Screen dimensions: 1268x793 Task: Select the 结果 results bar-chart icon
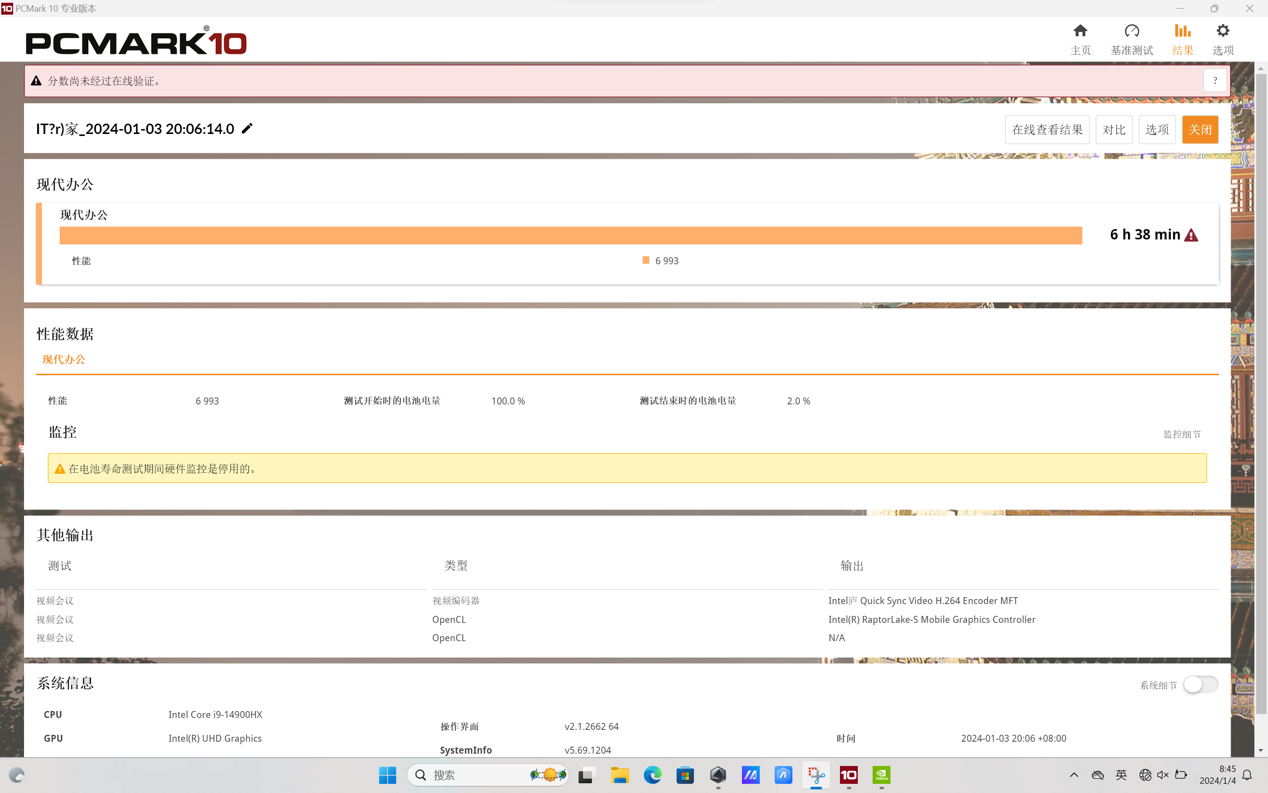(1182, 38)
